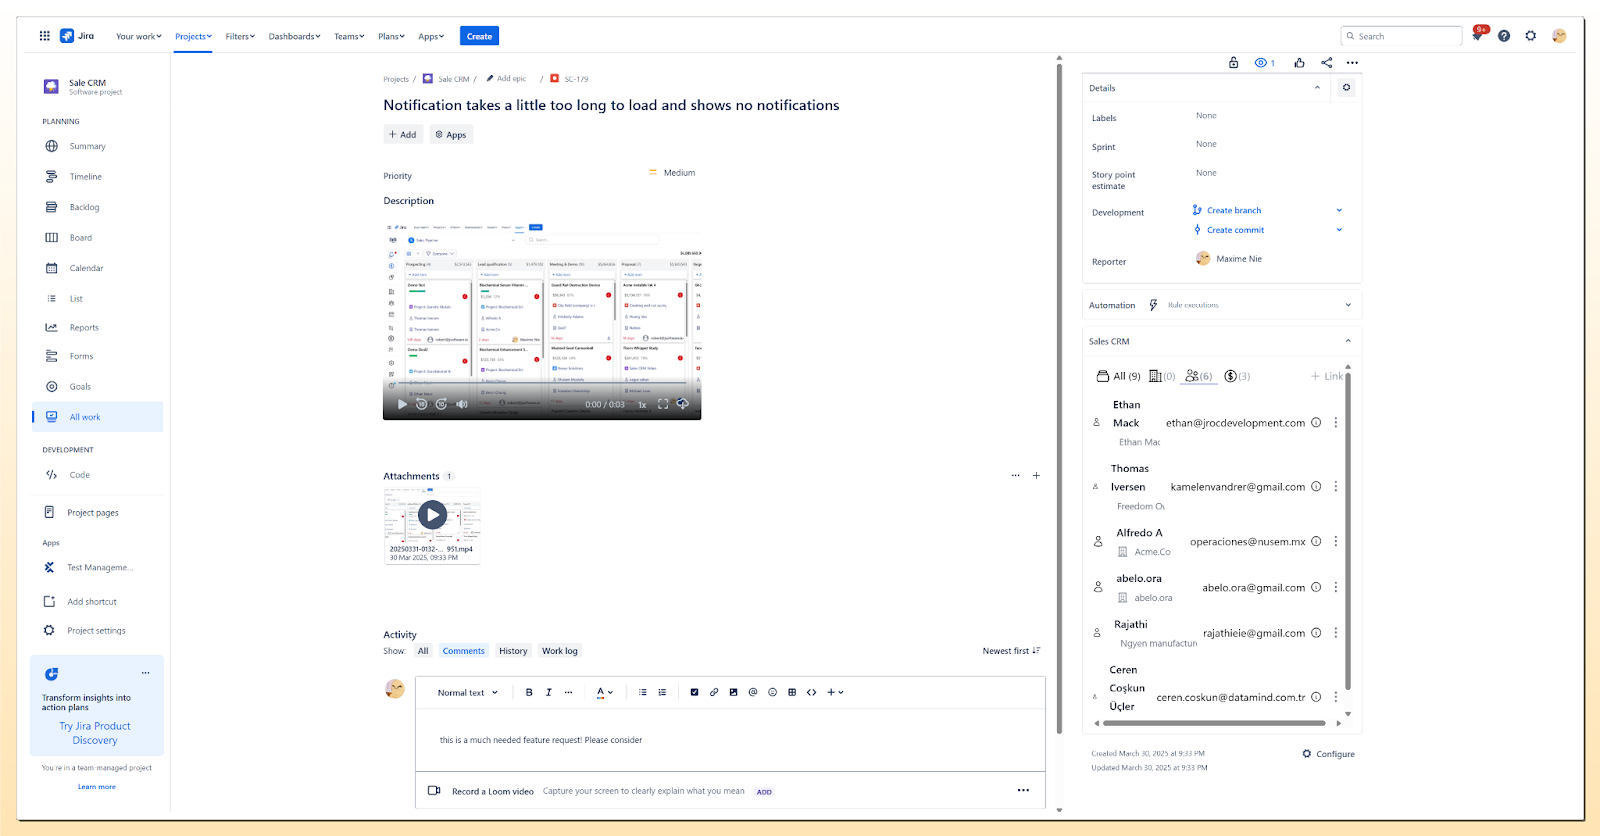Open Try Jira Product Discovery link

[95, 733]
